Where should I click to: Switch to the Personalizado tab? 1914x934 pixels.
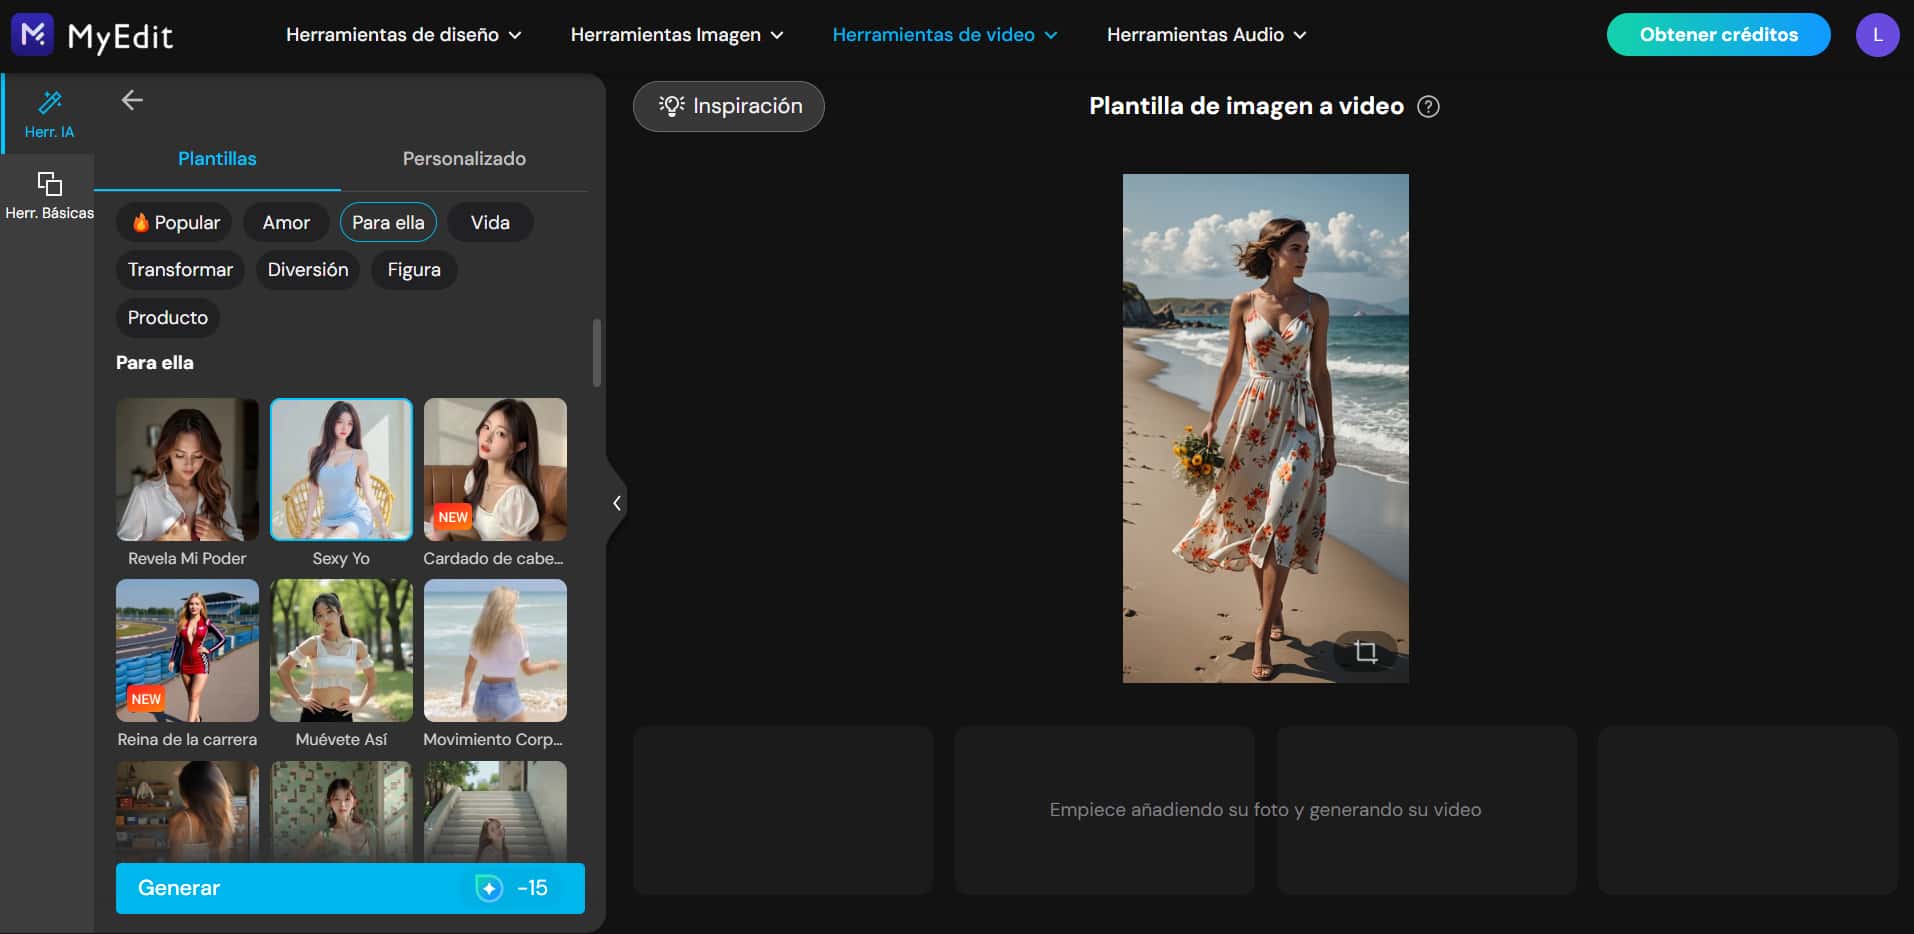(x=464, y=158)
